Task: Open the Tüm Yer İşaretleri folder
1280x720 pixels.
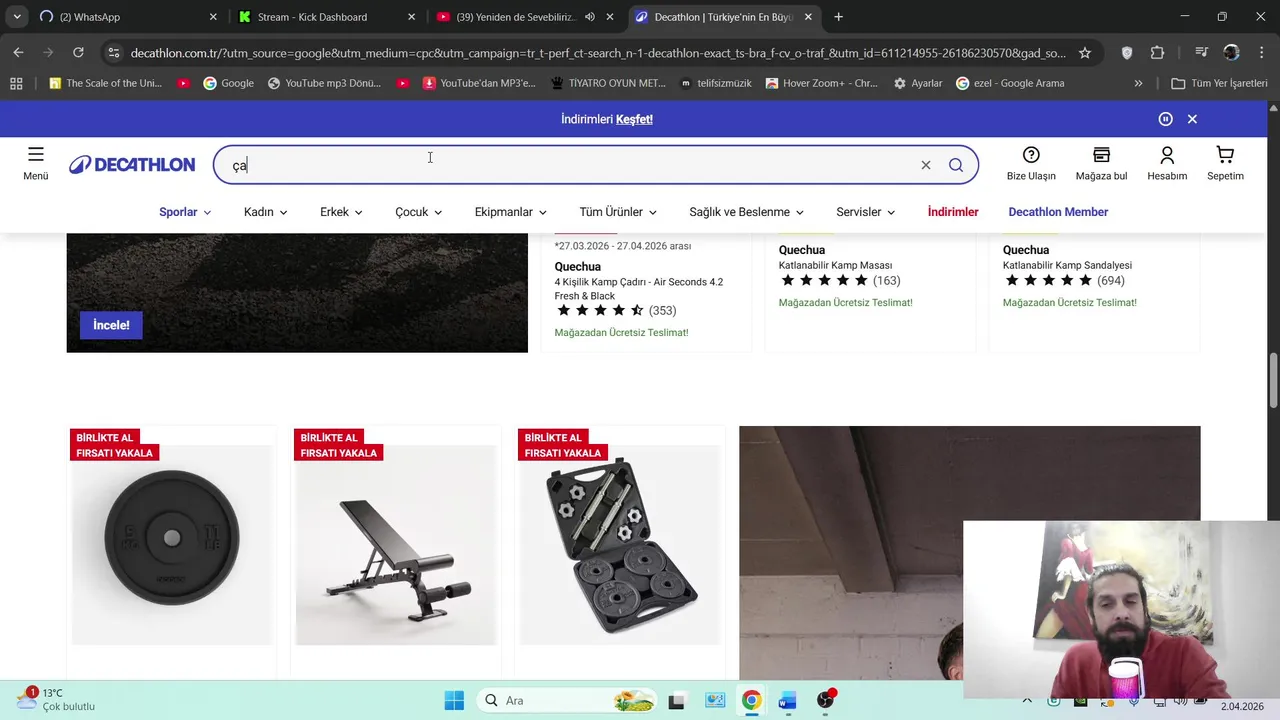Action: (x=1219, y=83)
